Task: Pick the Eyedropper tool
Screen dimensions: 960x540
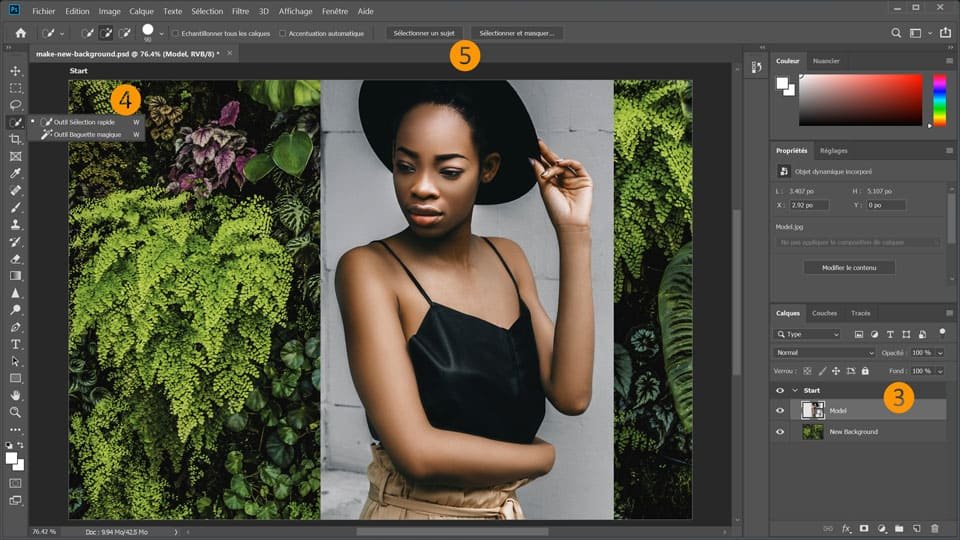Action: (x=15, y=173)
